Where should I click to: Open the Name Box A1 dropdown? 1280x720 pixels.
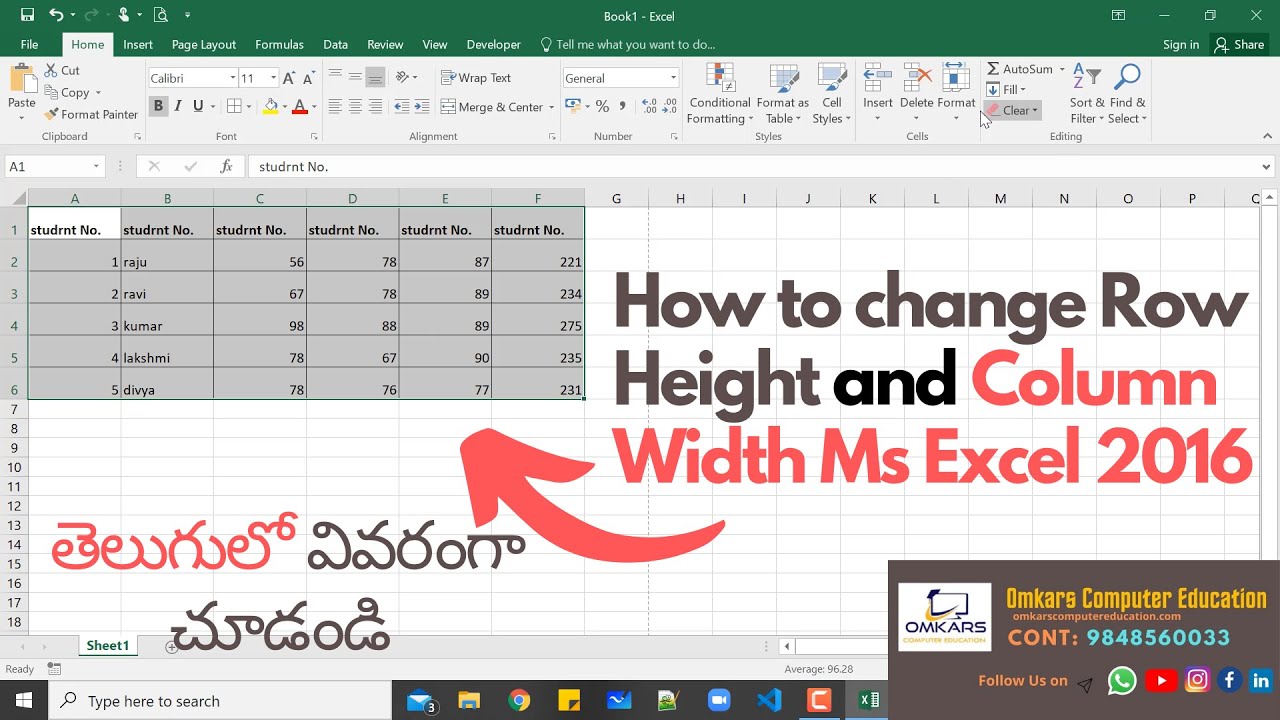coord(97,167)
